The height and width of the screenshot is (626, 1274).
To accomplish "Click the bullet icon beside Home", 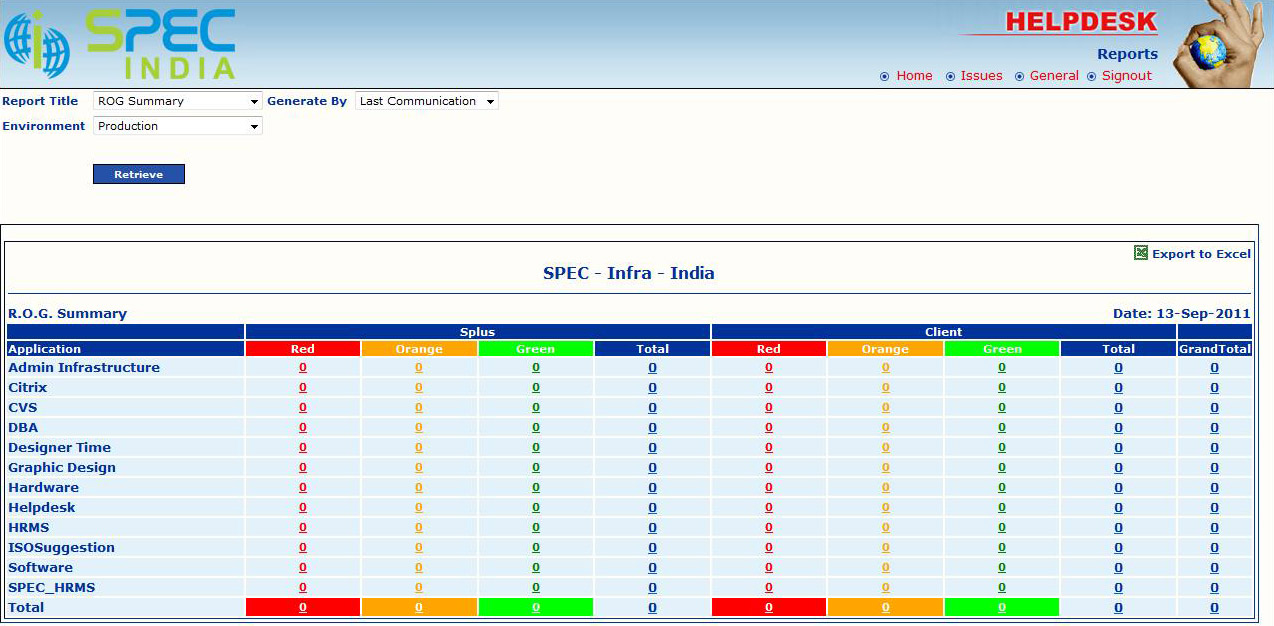I will click(885, 76).
